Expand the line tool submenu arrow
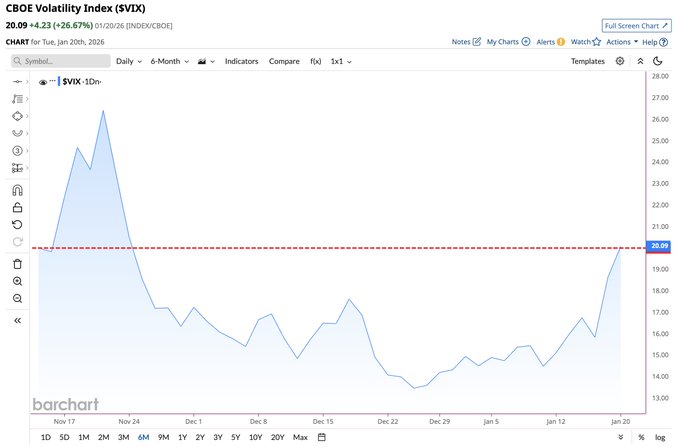 point(27,81)
